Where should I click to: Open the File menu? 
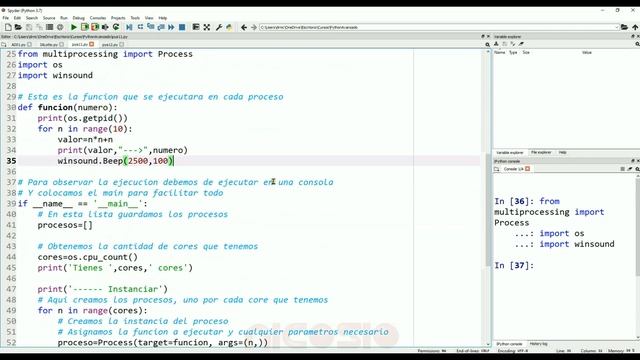tap(5, 18)
